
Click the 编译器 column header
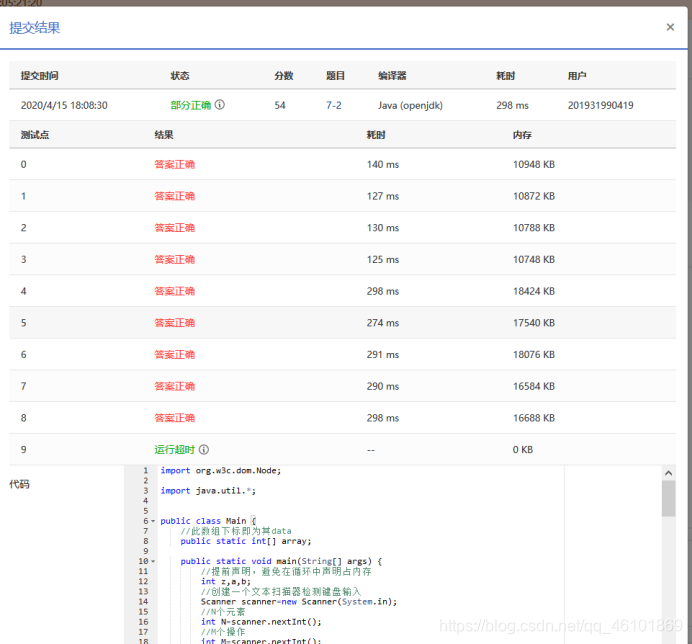click(392, 75)
